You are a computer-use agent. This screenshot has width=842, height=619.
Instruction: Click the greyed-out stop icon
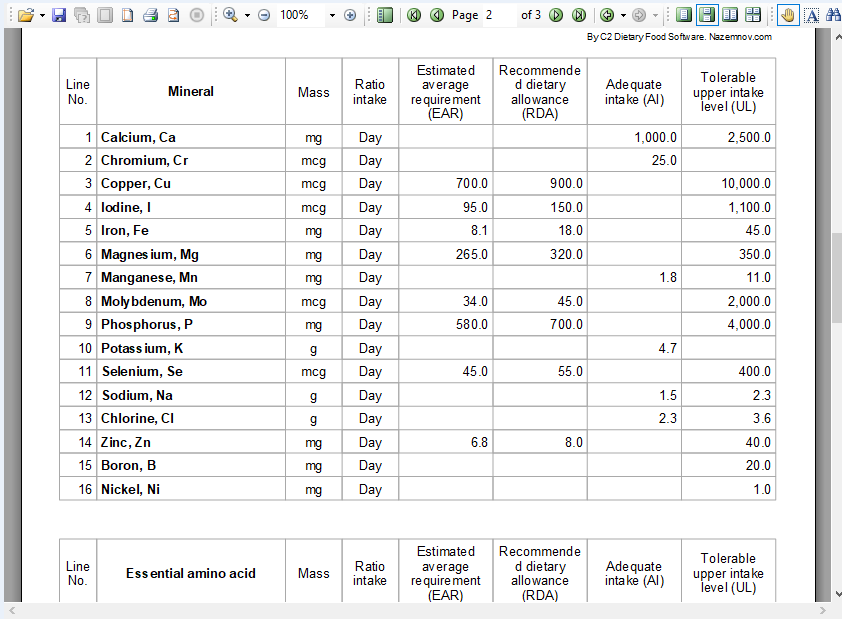(x=197, y=15)
